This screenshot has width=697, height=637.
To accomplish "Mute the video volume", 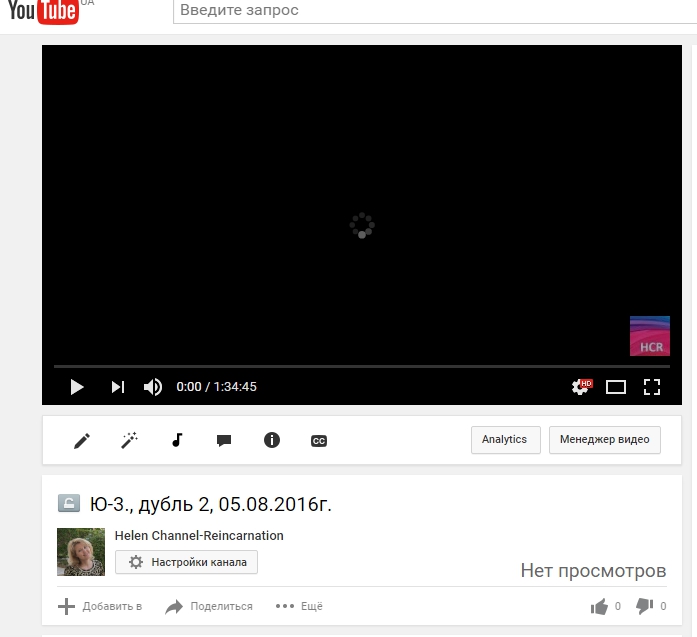I will [x=153, y=387].
